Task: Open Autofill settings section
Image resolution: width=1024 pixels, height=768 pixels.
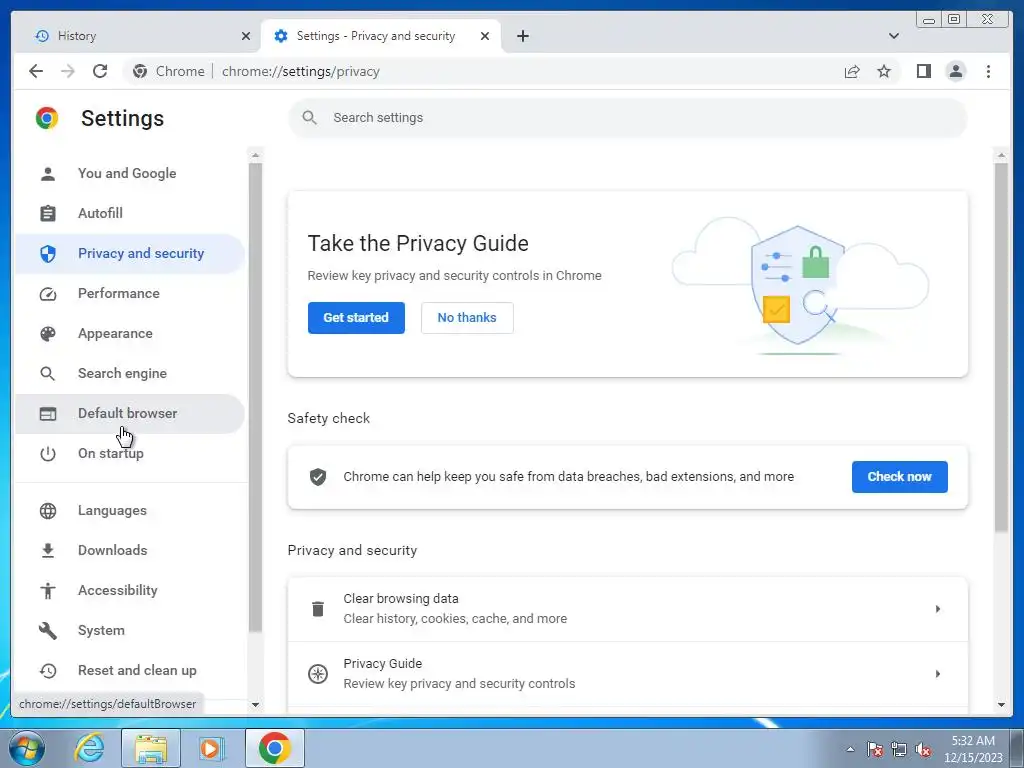Action: pos(130,213)
